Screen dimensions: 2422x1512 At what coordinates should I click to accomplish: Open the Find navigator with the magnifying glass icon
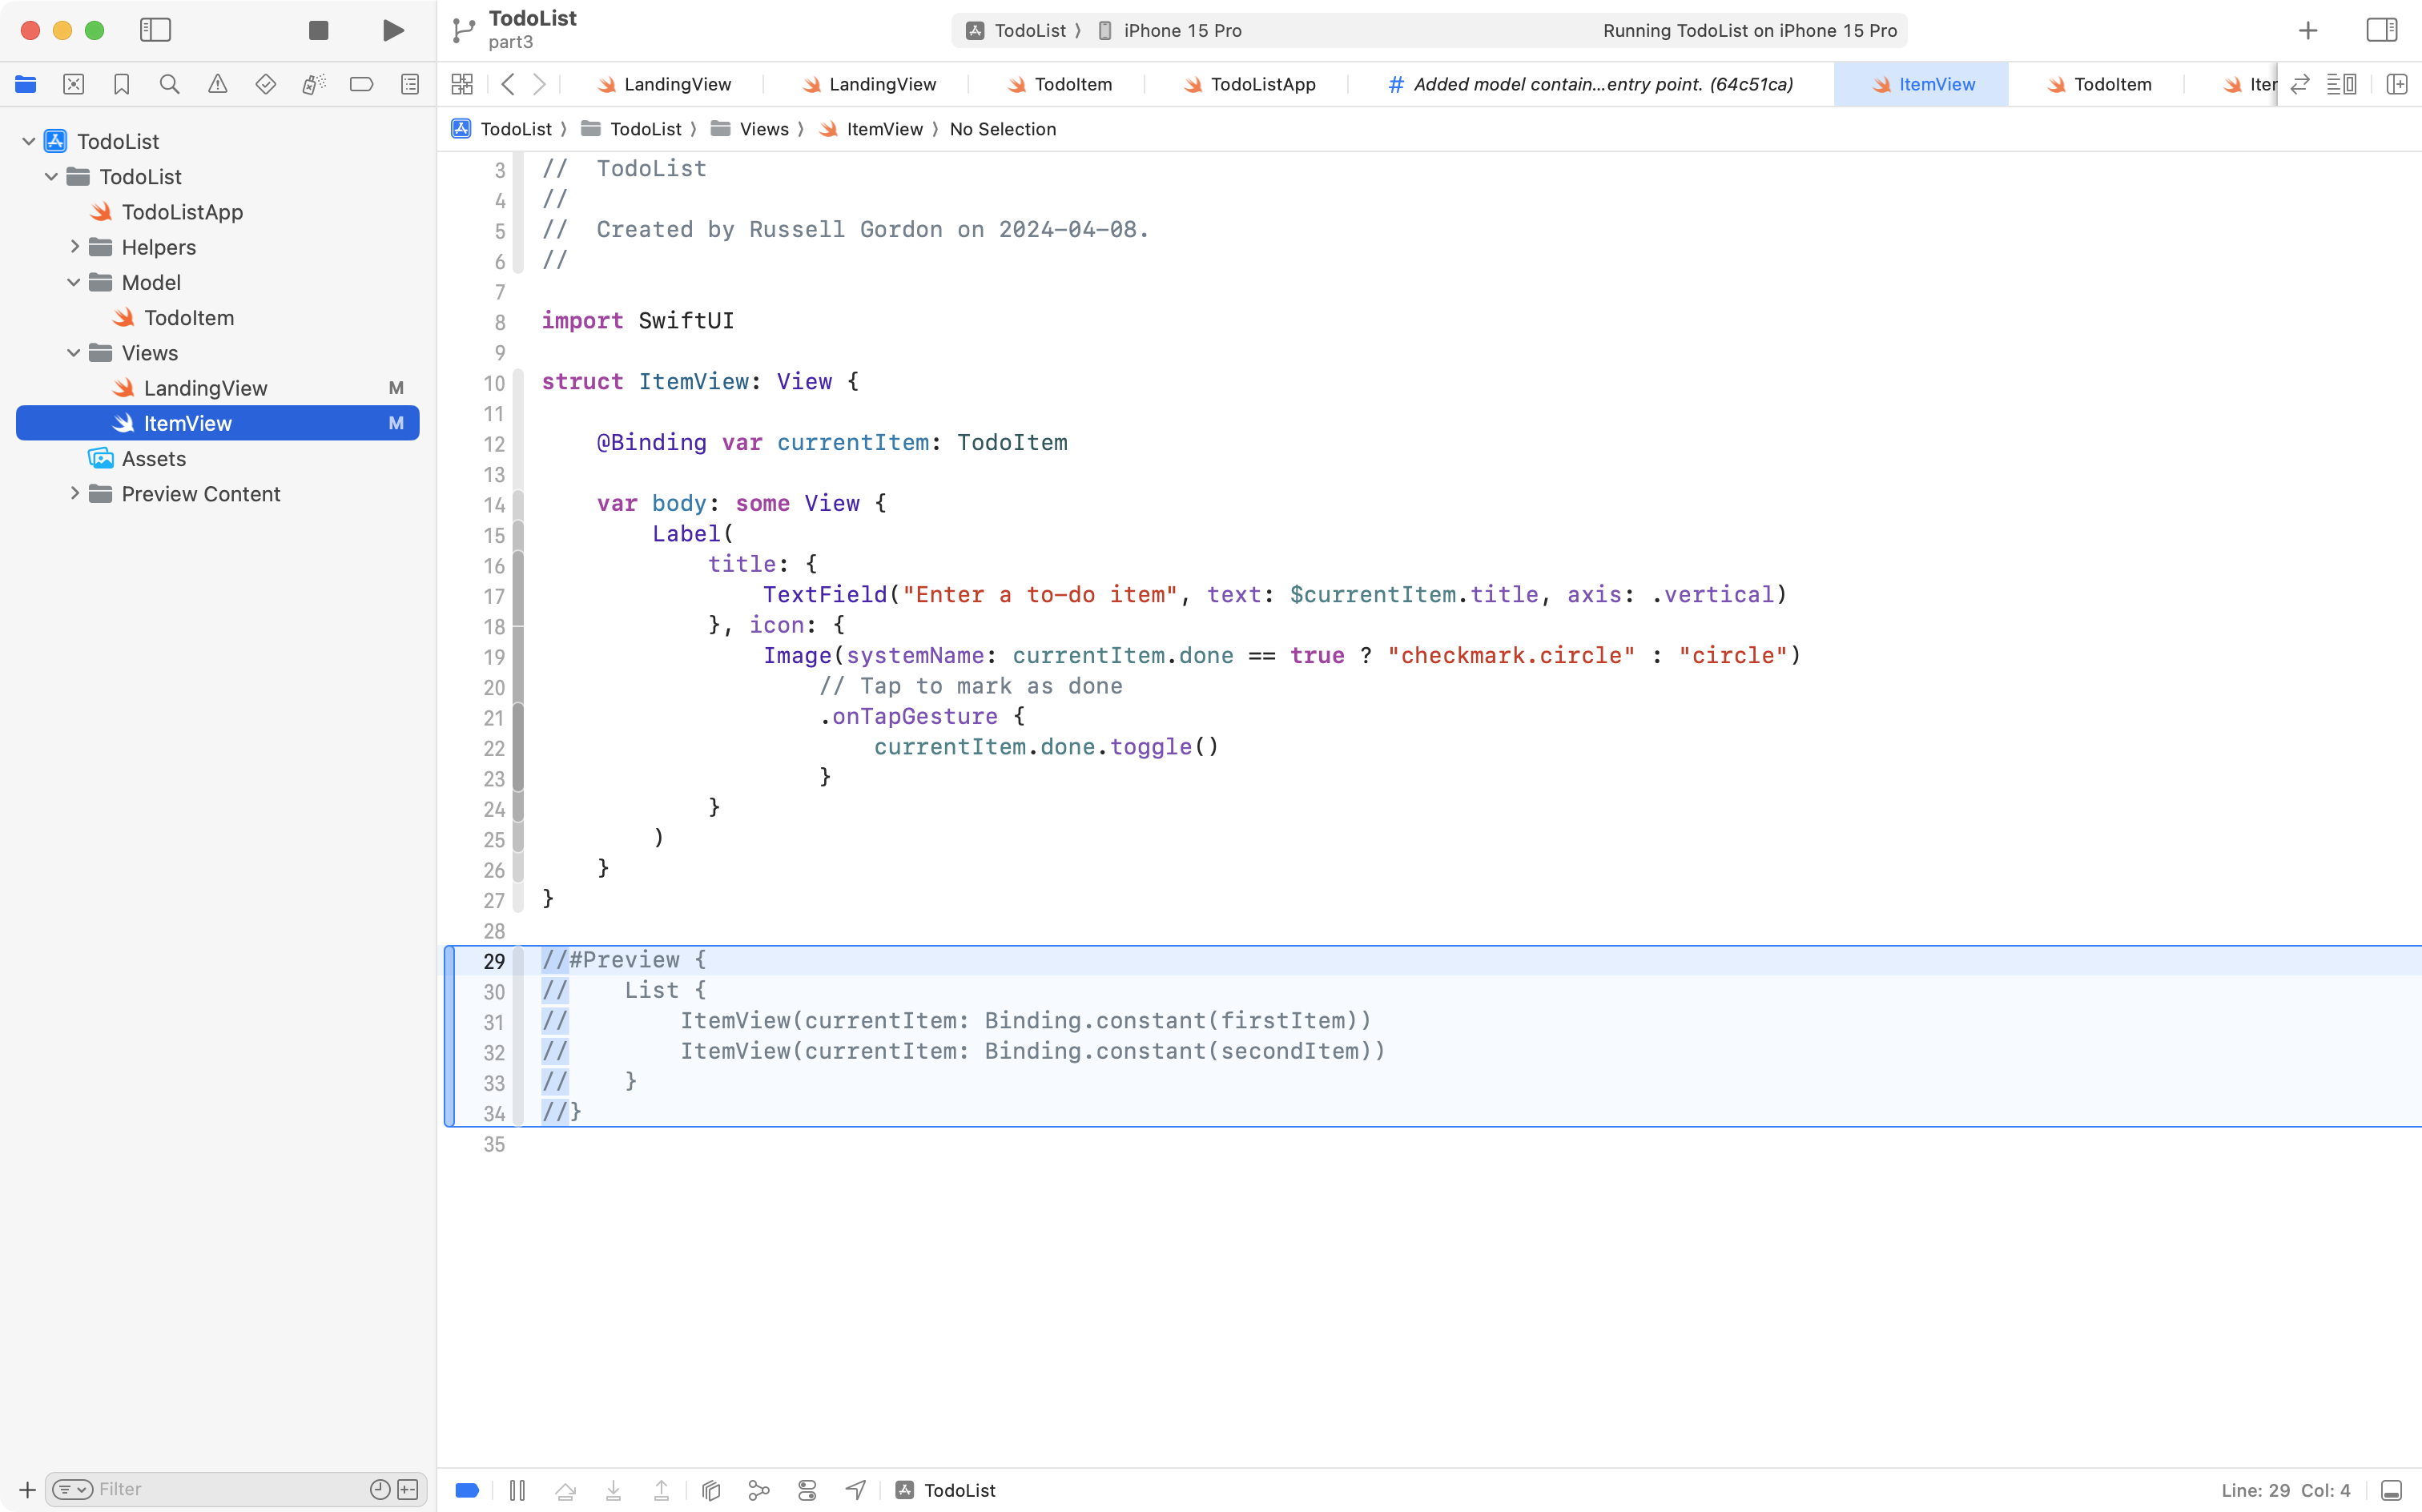click(169, 84)
